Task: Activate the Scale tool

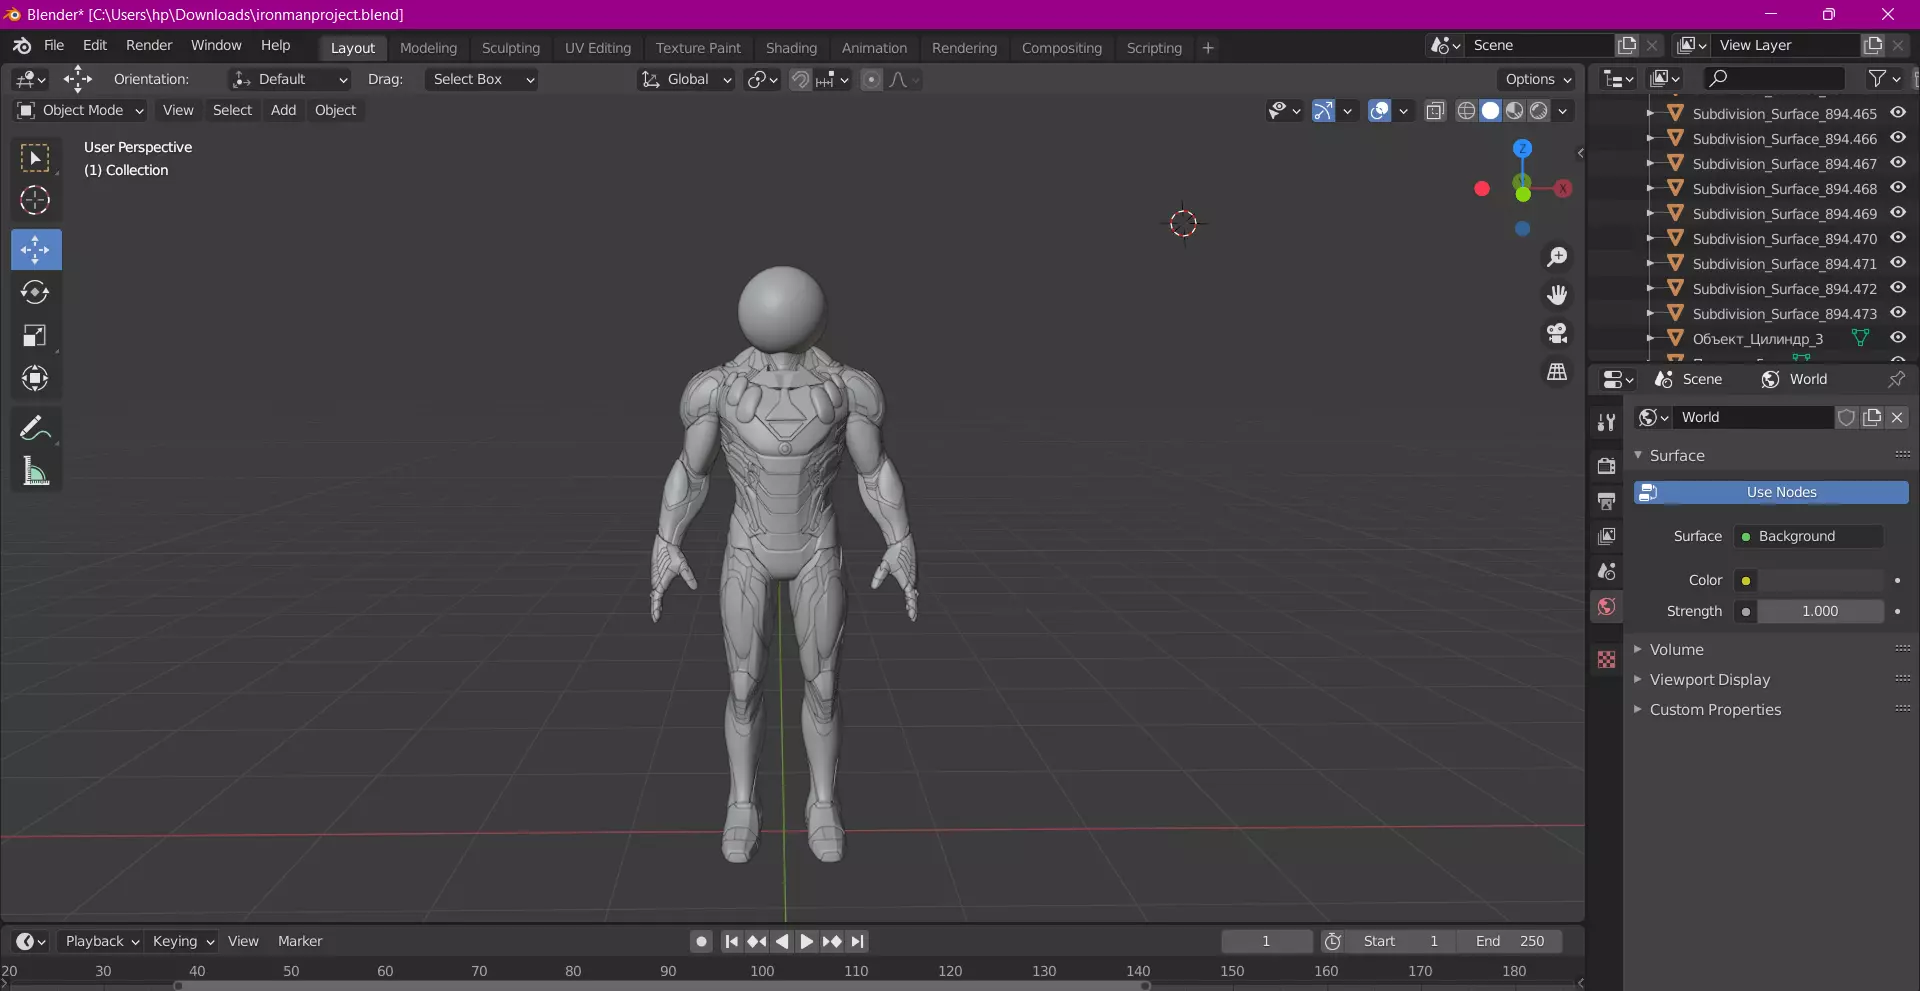Action: (x=36, y=335)
